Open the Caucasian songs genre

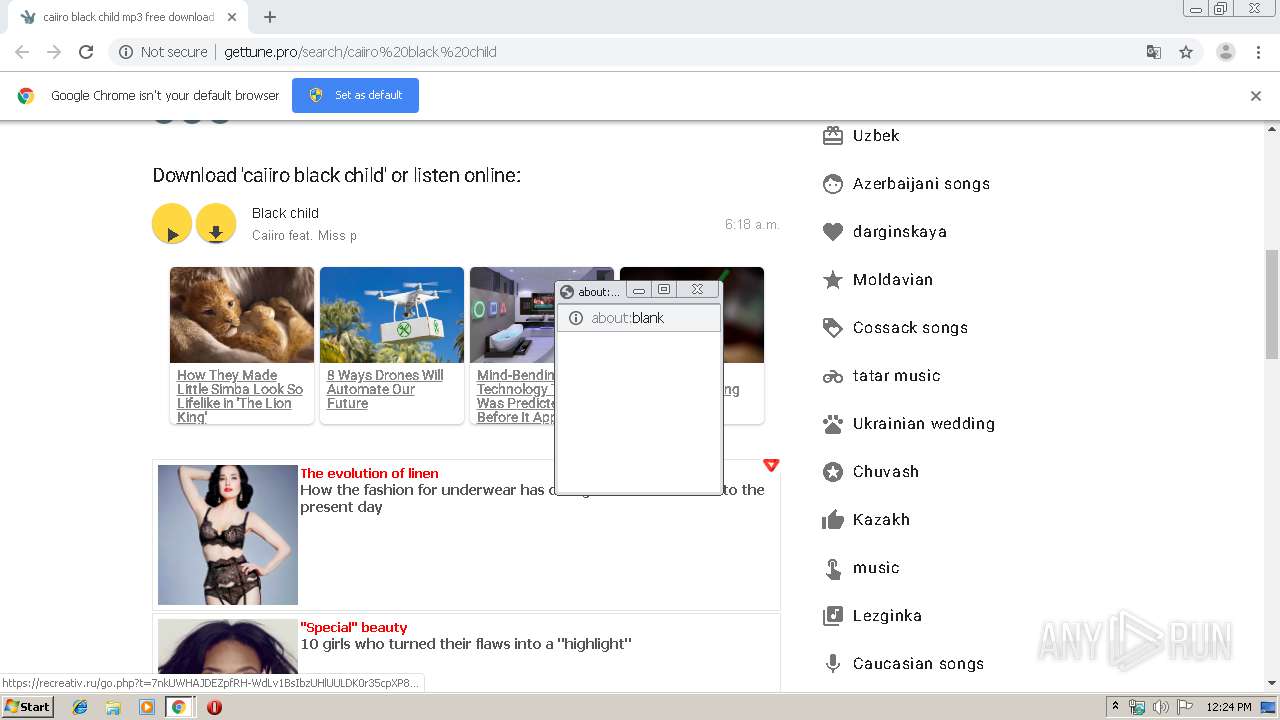918,664
